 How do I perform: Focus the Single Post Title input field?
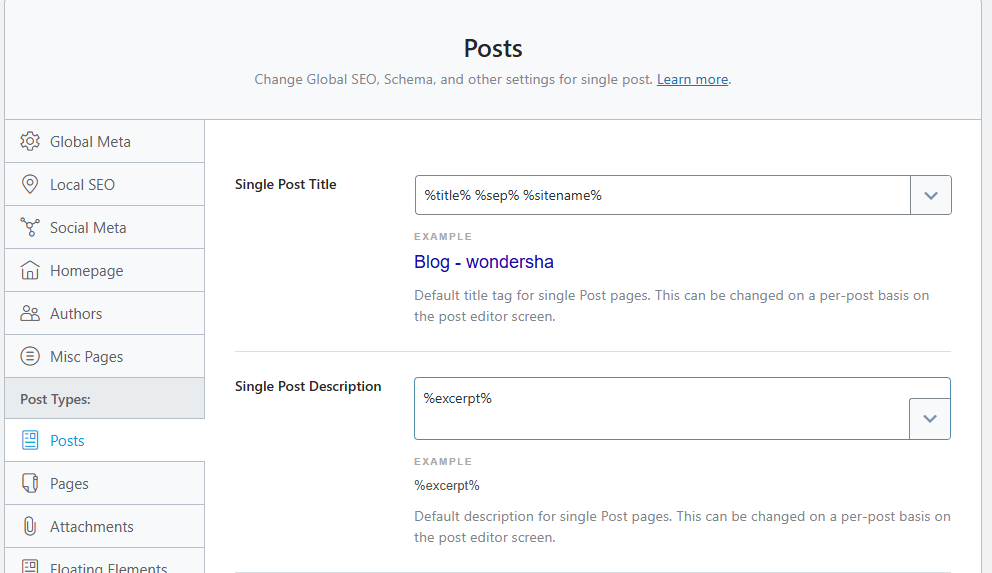tap(662, 195)
